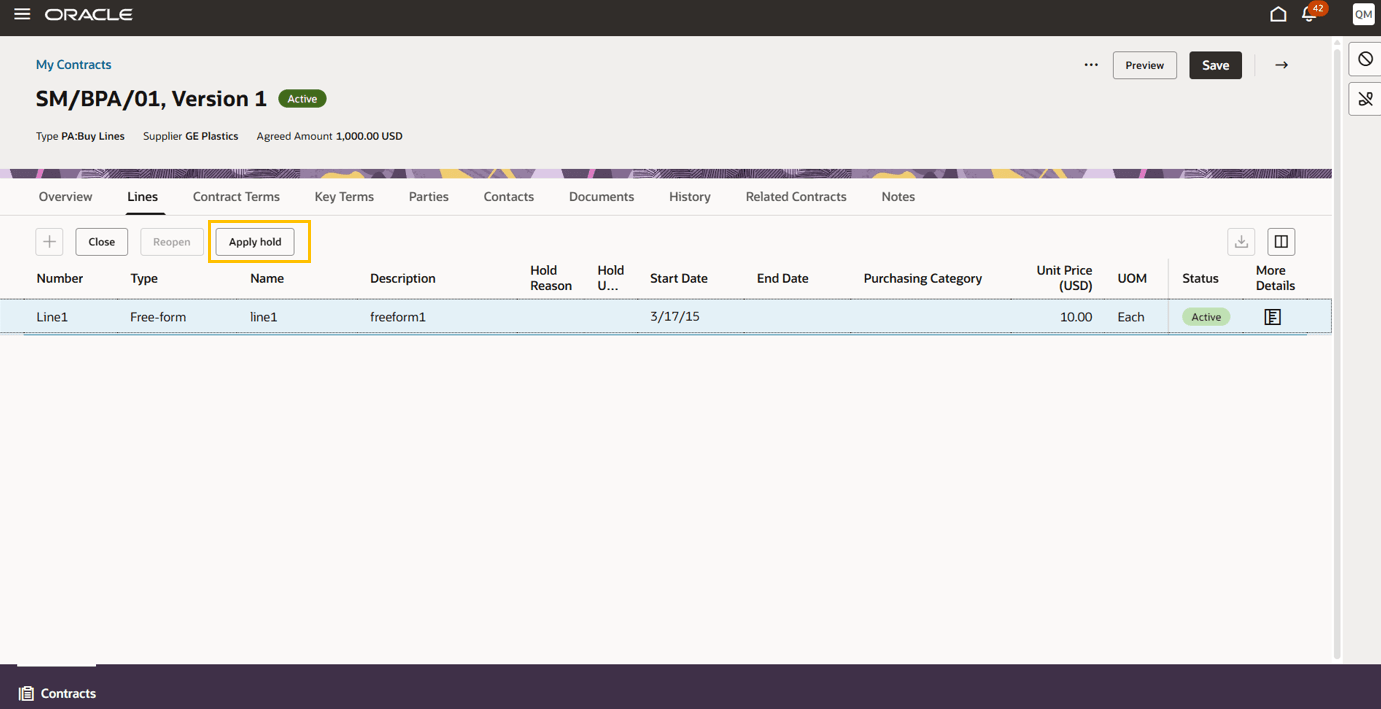Switch to the Parties tab
1381x709 pixels.
click(428, 197)
